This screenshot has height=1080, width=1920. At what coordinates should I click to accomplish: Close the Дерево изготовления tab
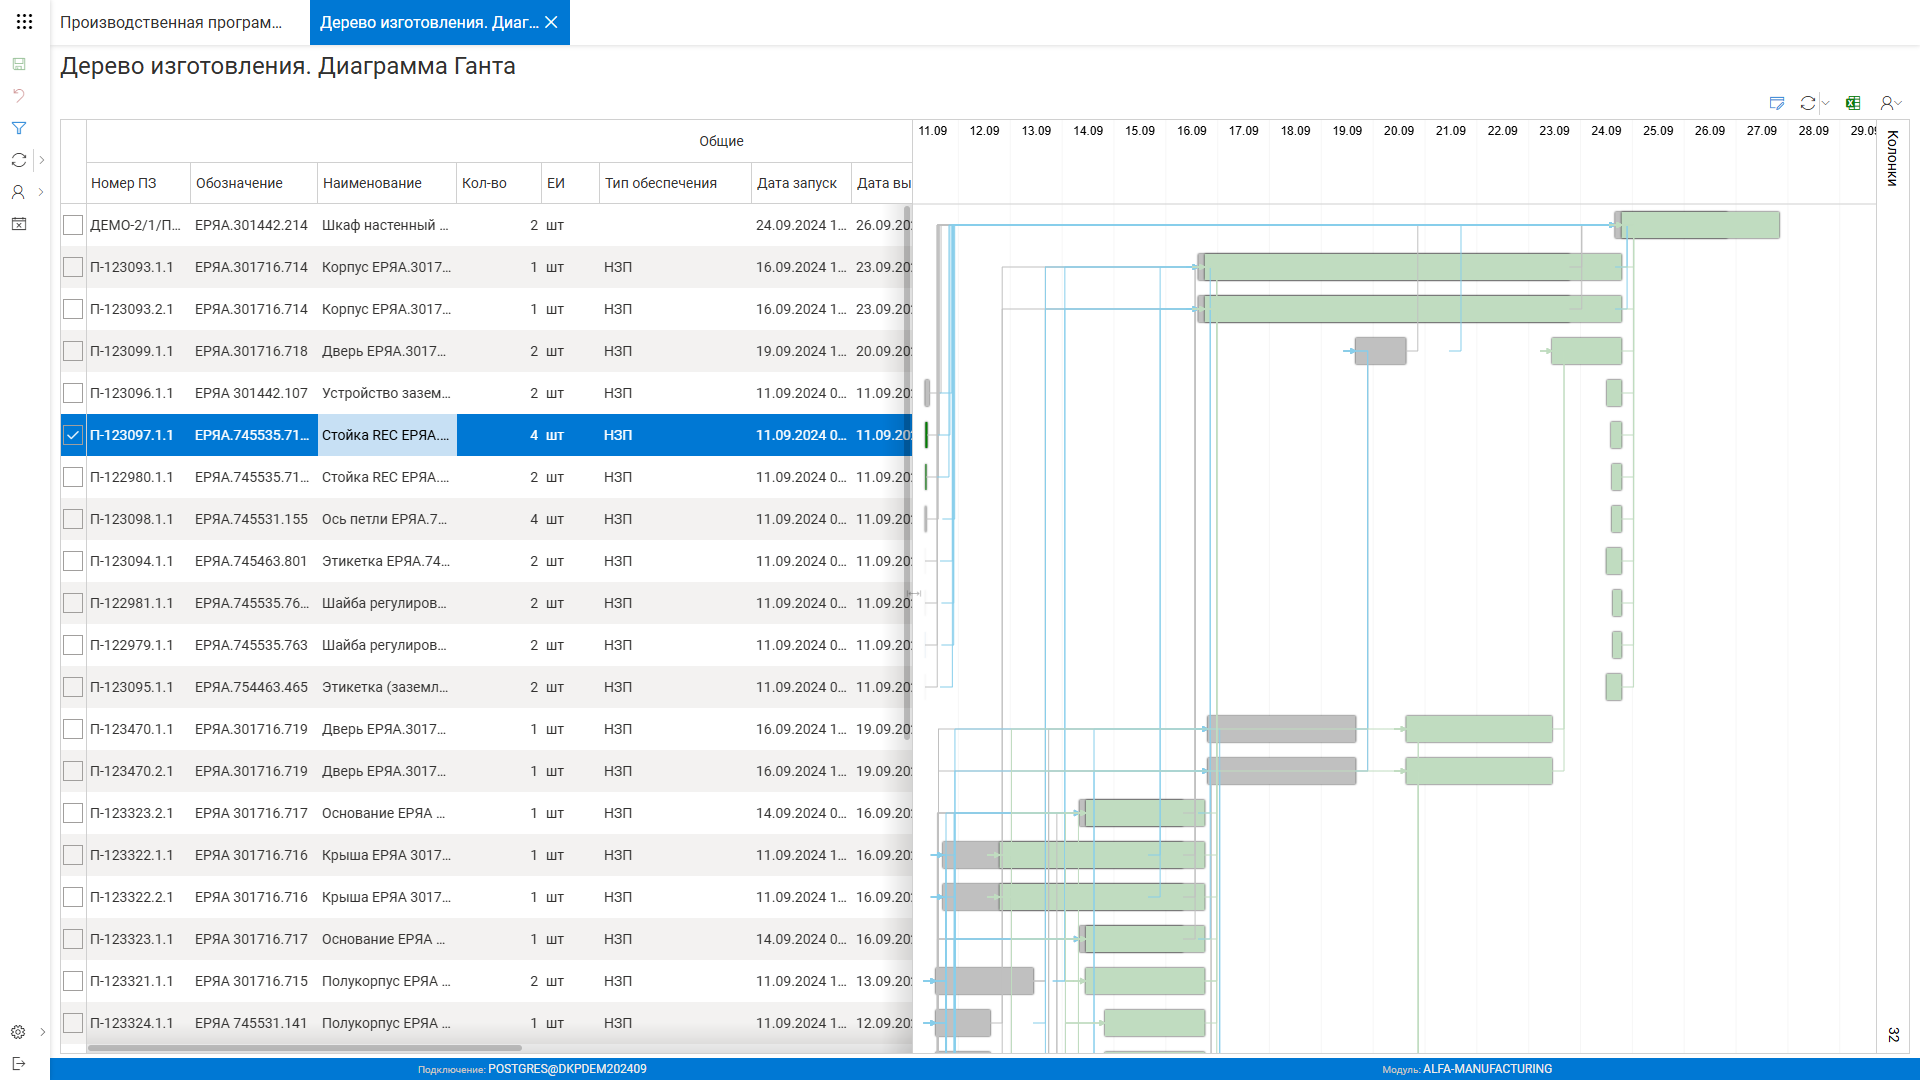(551, 22)
